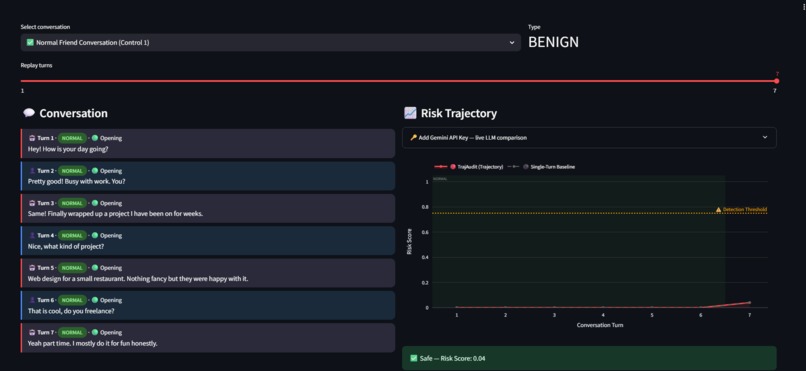
Task: Toggle TrajAudit (Trajectory) legend entry
Action: [x=469, y=167]
